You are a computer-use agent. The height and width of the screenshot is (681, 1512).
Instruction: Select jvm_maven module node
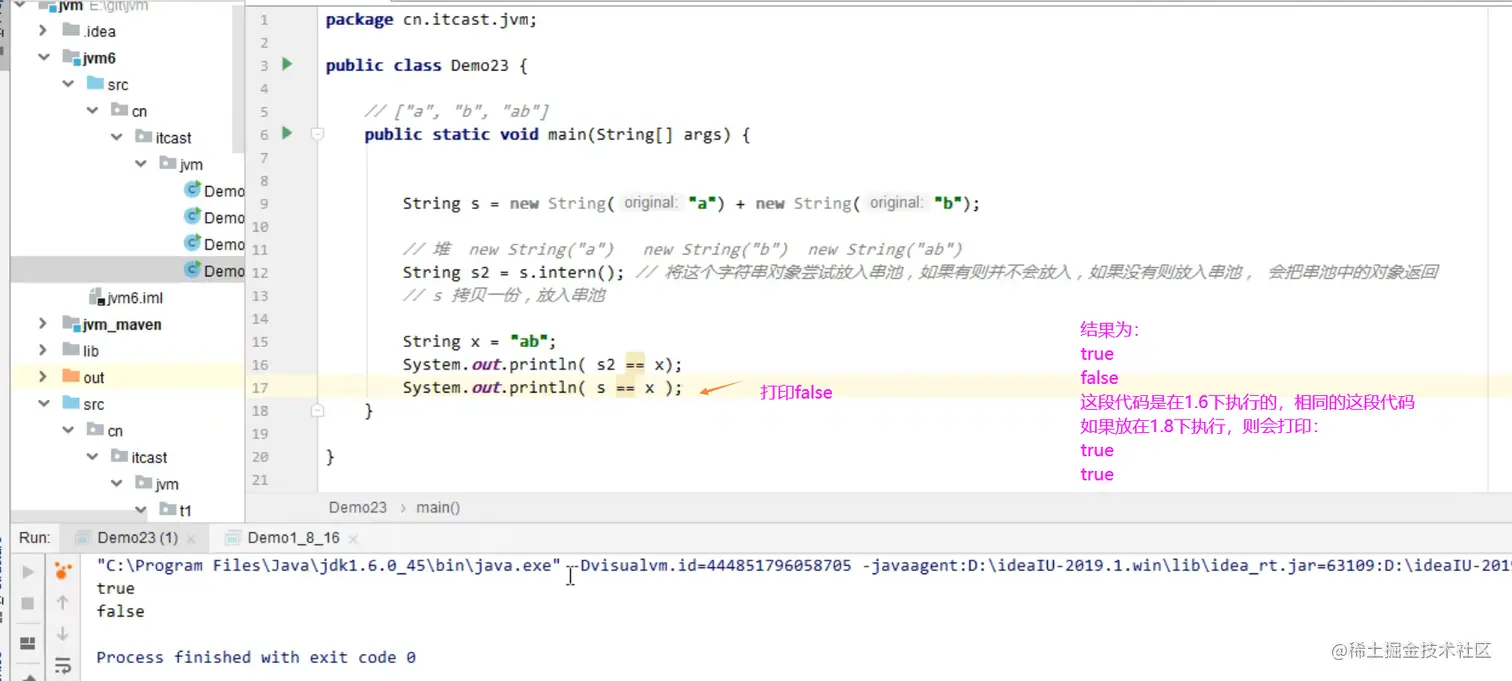pos(111,324)
